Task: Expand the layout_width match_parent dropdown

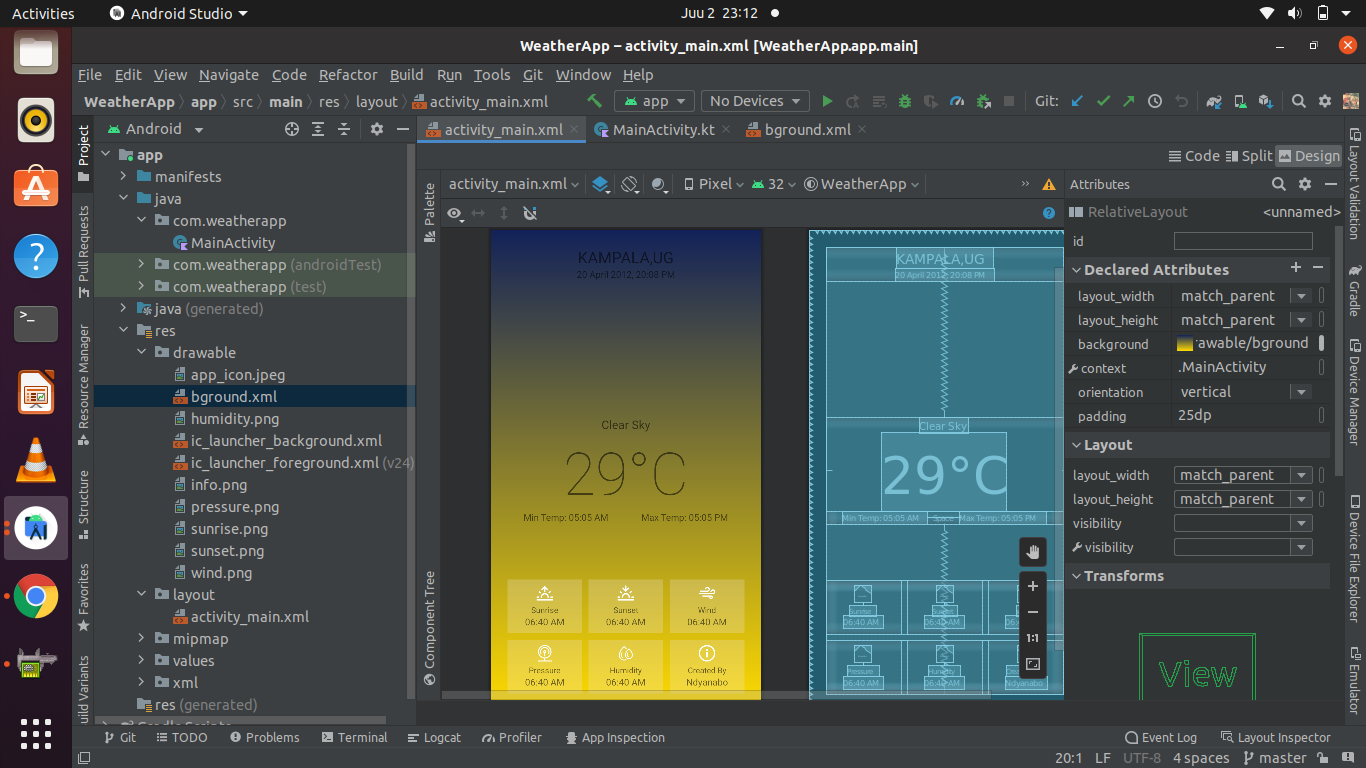Action: coord(1301,296)
